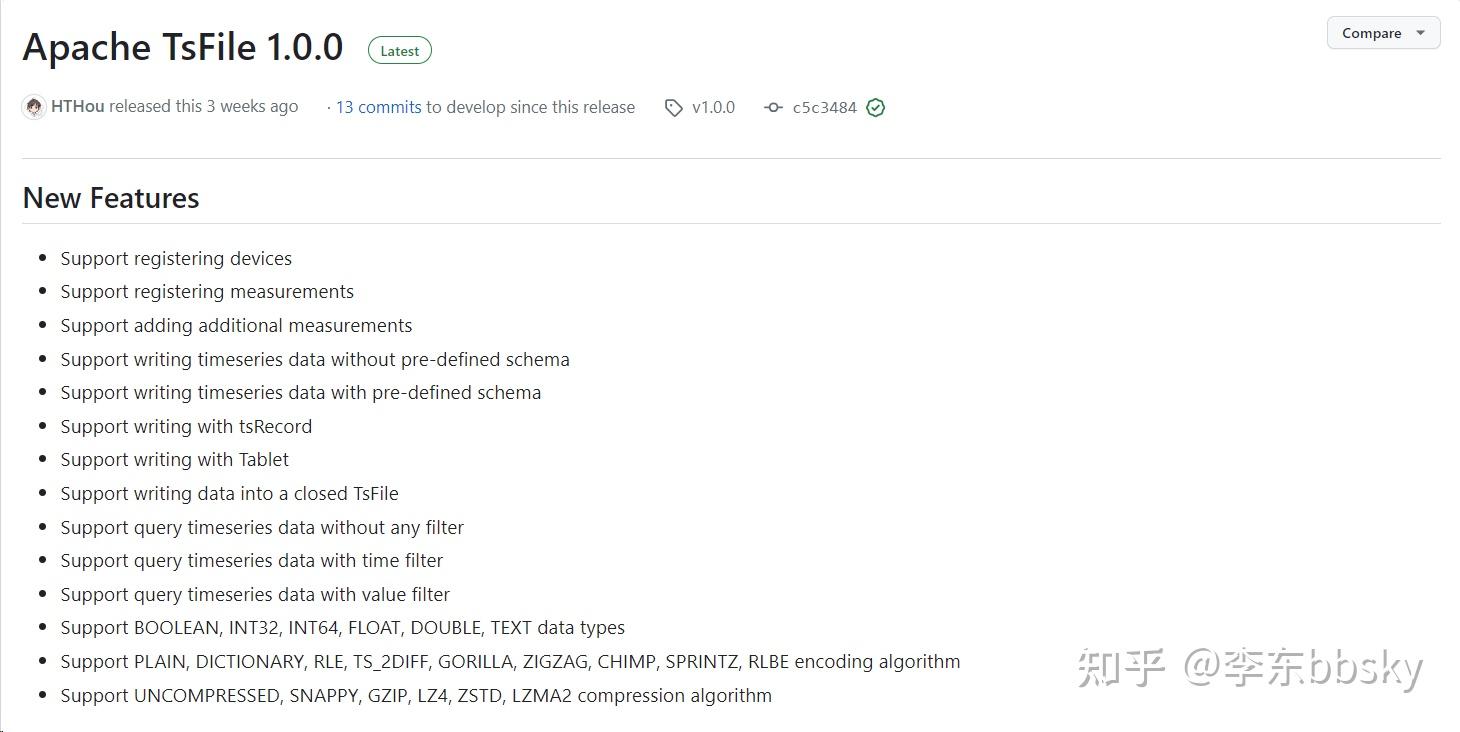1460x732 pixels.
Task: Open commit hash c5c3484
Action: (824, 108)
